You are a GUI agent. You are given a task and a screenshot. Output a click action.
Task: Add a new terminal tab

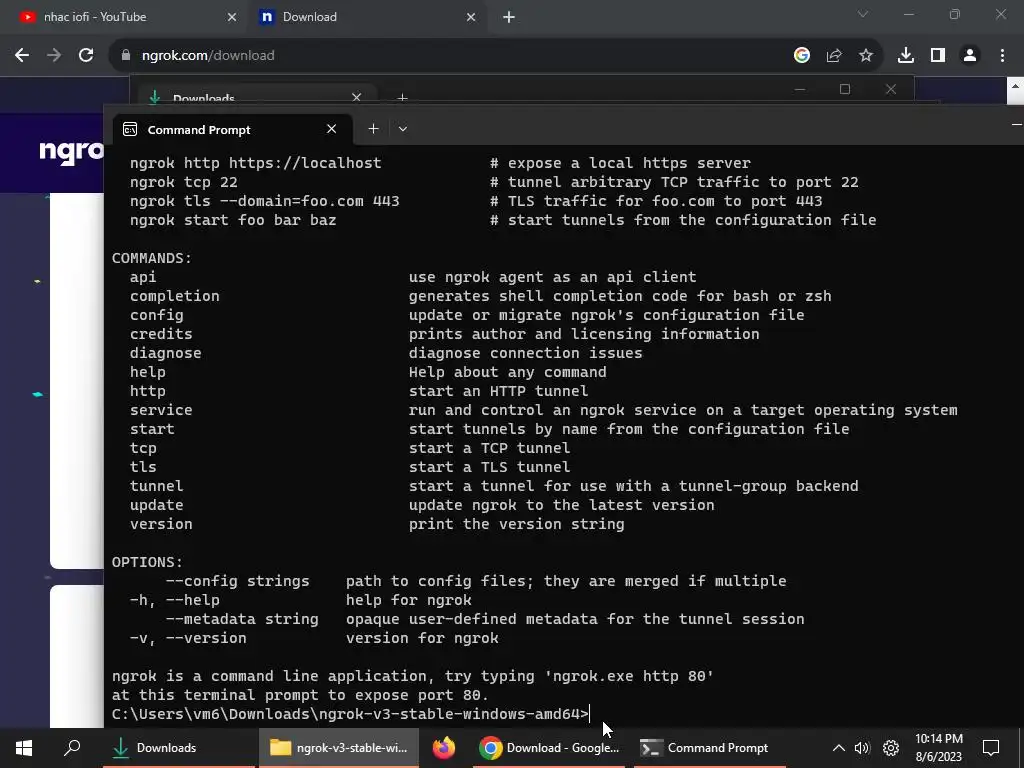point(373,129)
